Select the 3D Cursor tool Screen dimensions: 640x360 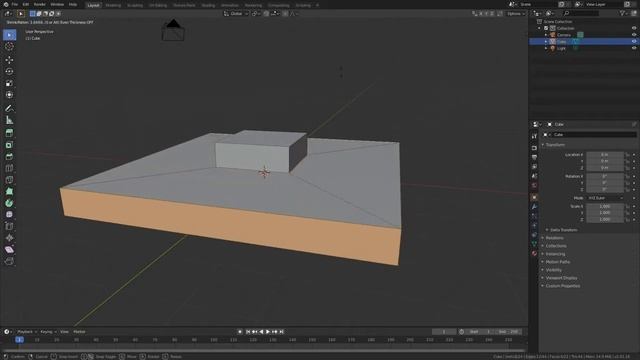[9, 47]
